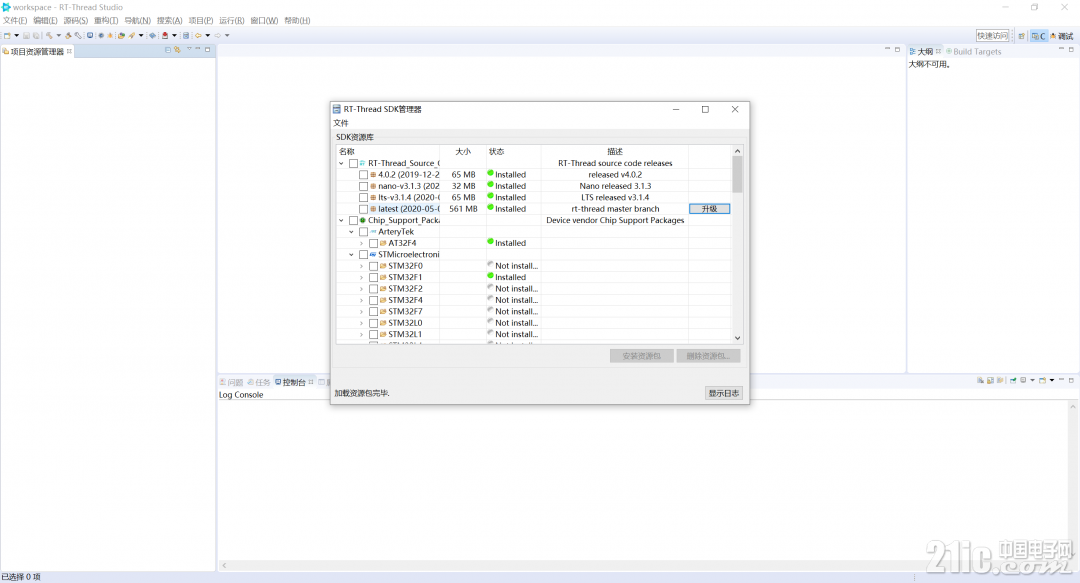Click SDK list scroll-down arrow
This screenshot has height=583, width=1080.
pyautogui.click(x=737, y=338)
